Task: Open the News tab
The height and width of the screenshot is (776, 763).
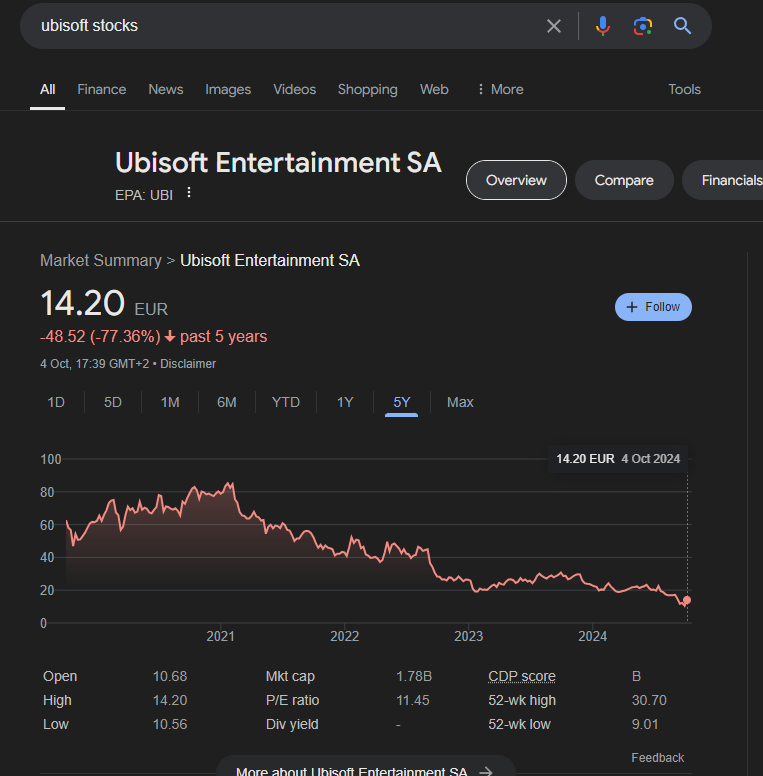Action: pyautogui.click(x=166, y=89)
